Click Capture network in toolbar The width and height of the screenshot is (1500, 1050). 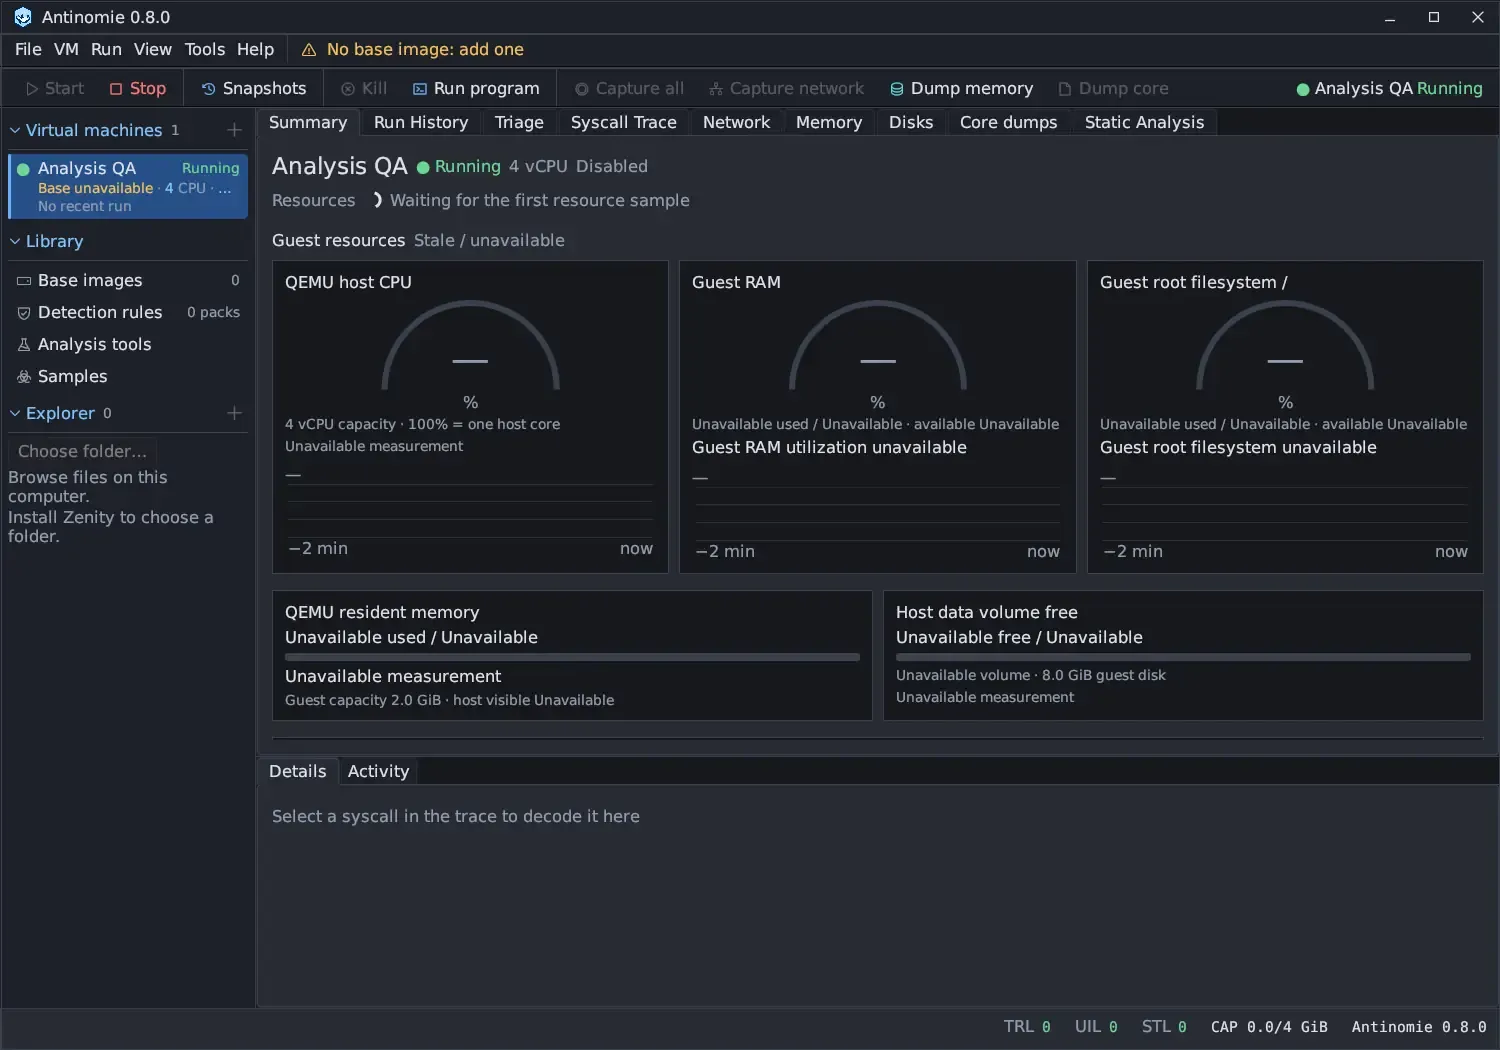pyautogui.click(x=786, y=88)
